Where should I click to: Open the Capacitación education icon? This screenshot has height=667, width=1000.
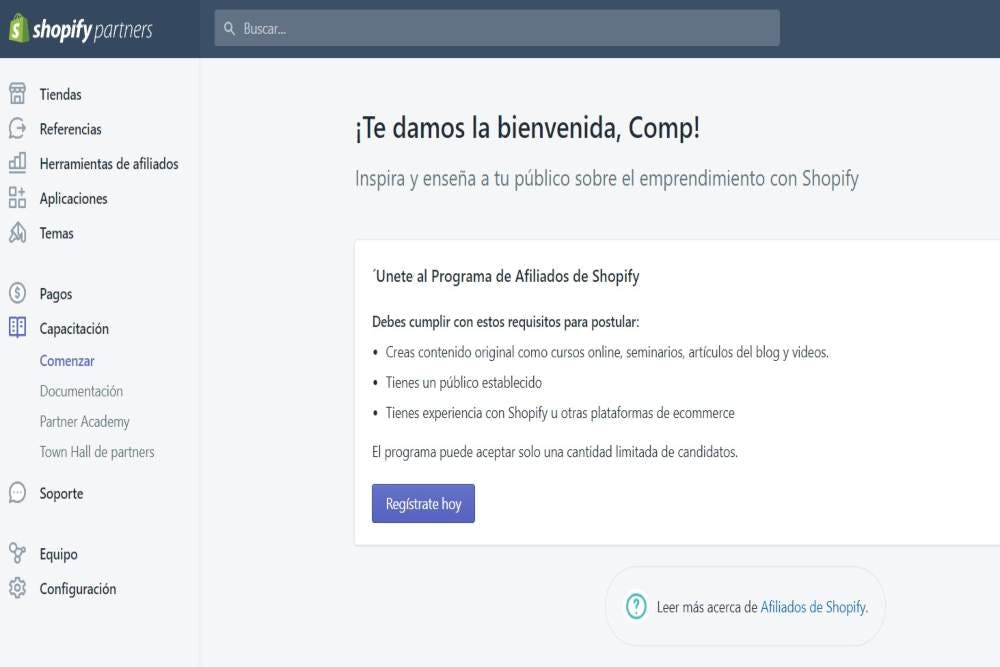point(17,328)
